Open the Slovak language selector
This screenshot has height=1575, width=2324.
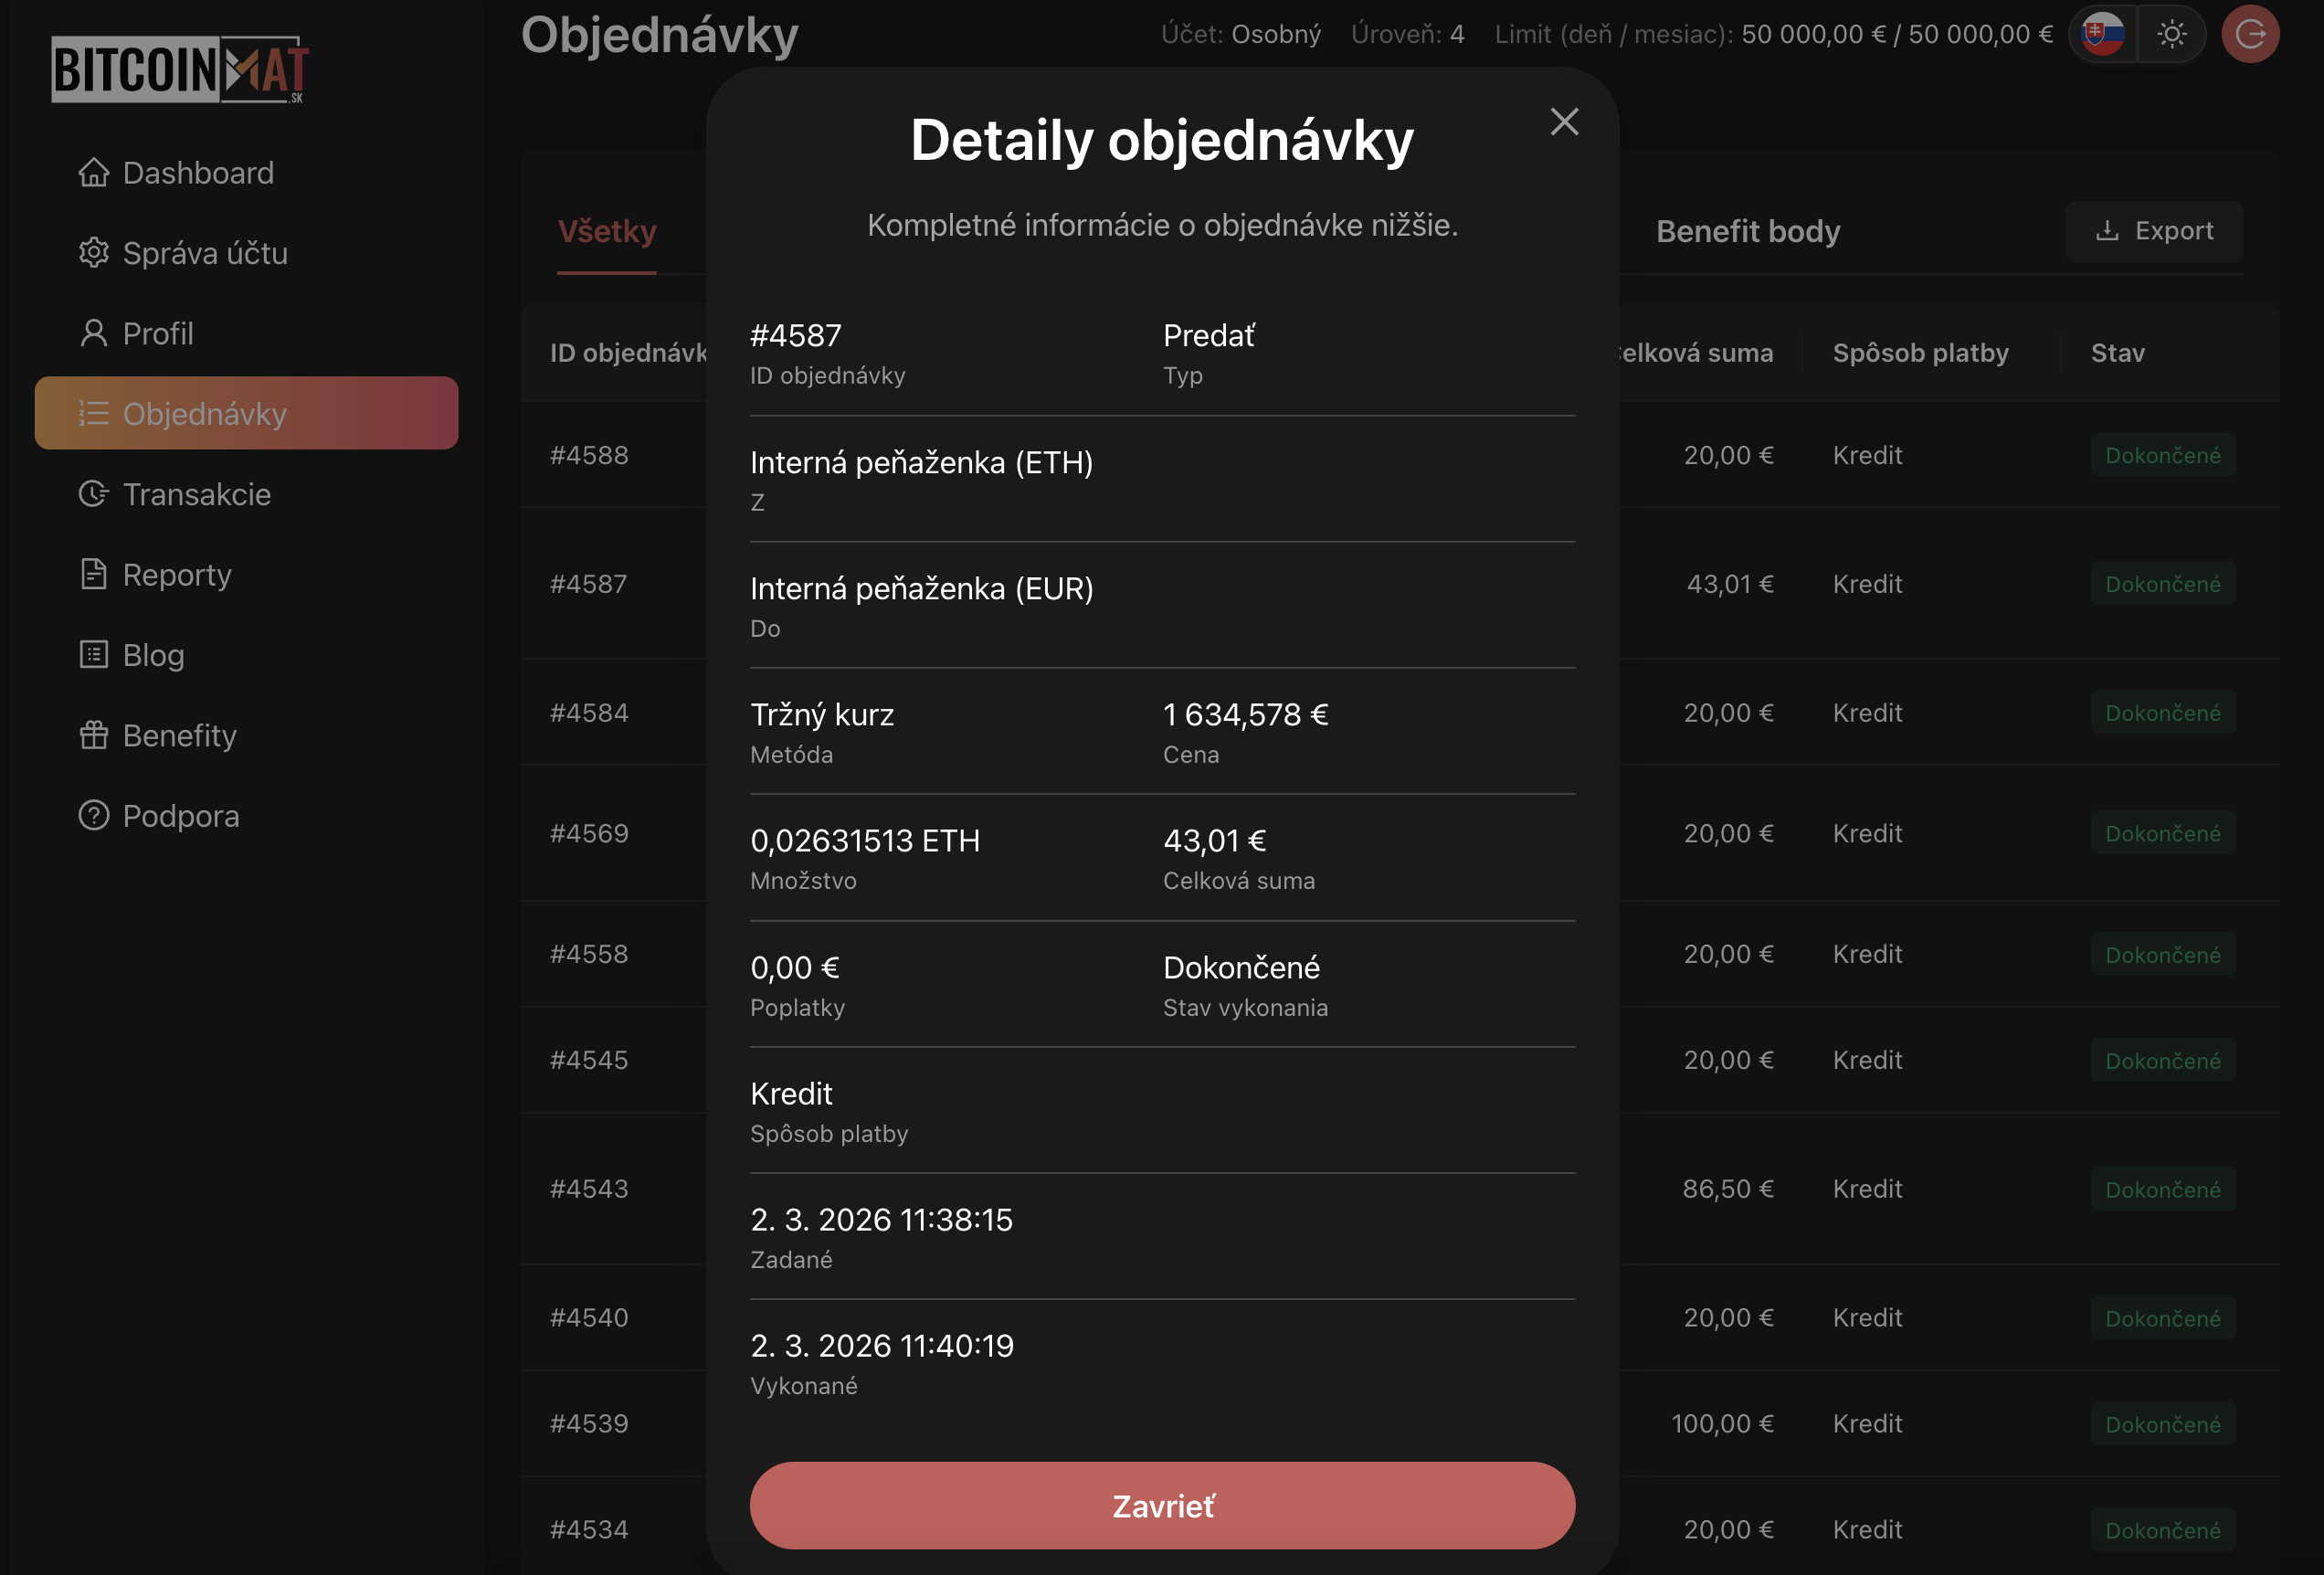coord(2104,33)
